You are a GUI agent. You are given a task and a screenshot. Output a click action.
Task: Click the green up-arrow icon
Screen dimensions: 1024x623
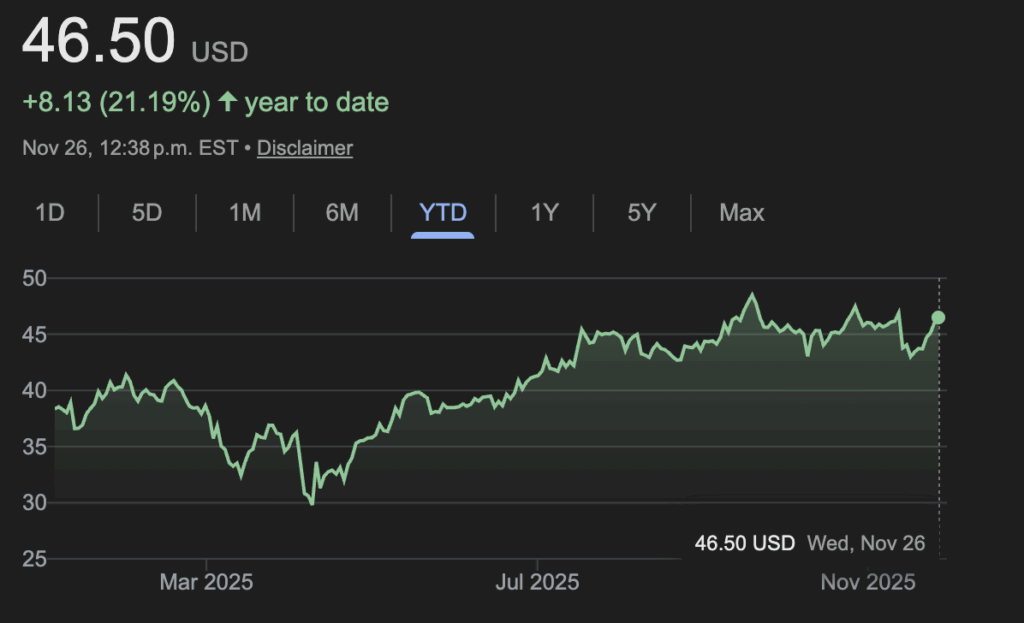227,102
